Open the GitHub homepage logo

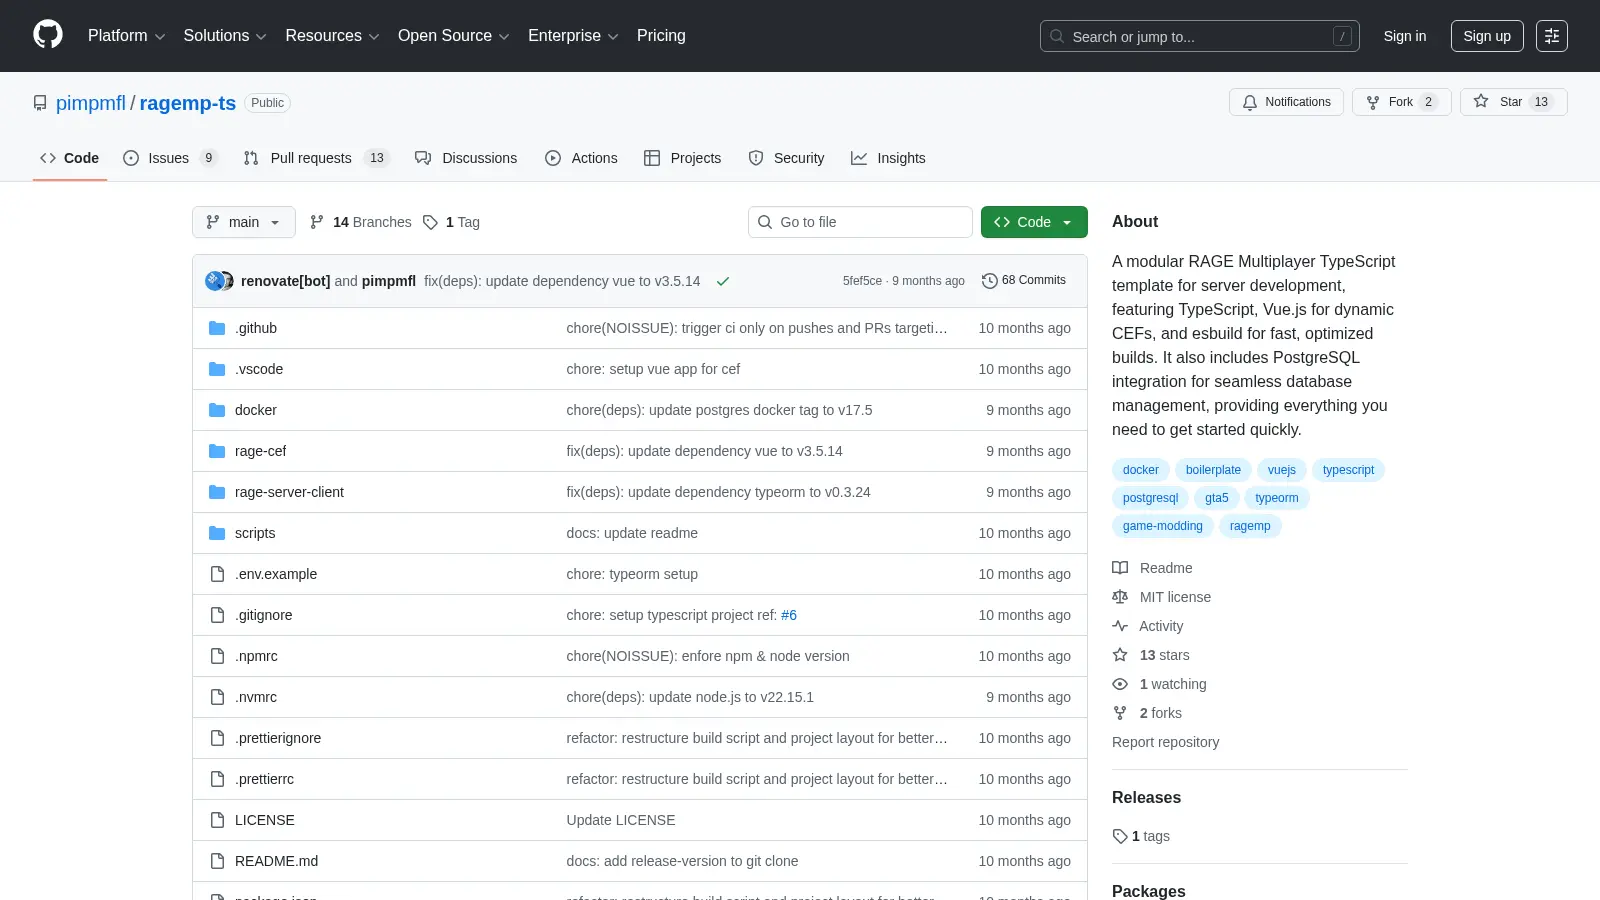coord(48,35)
